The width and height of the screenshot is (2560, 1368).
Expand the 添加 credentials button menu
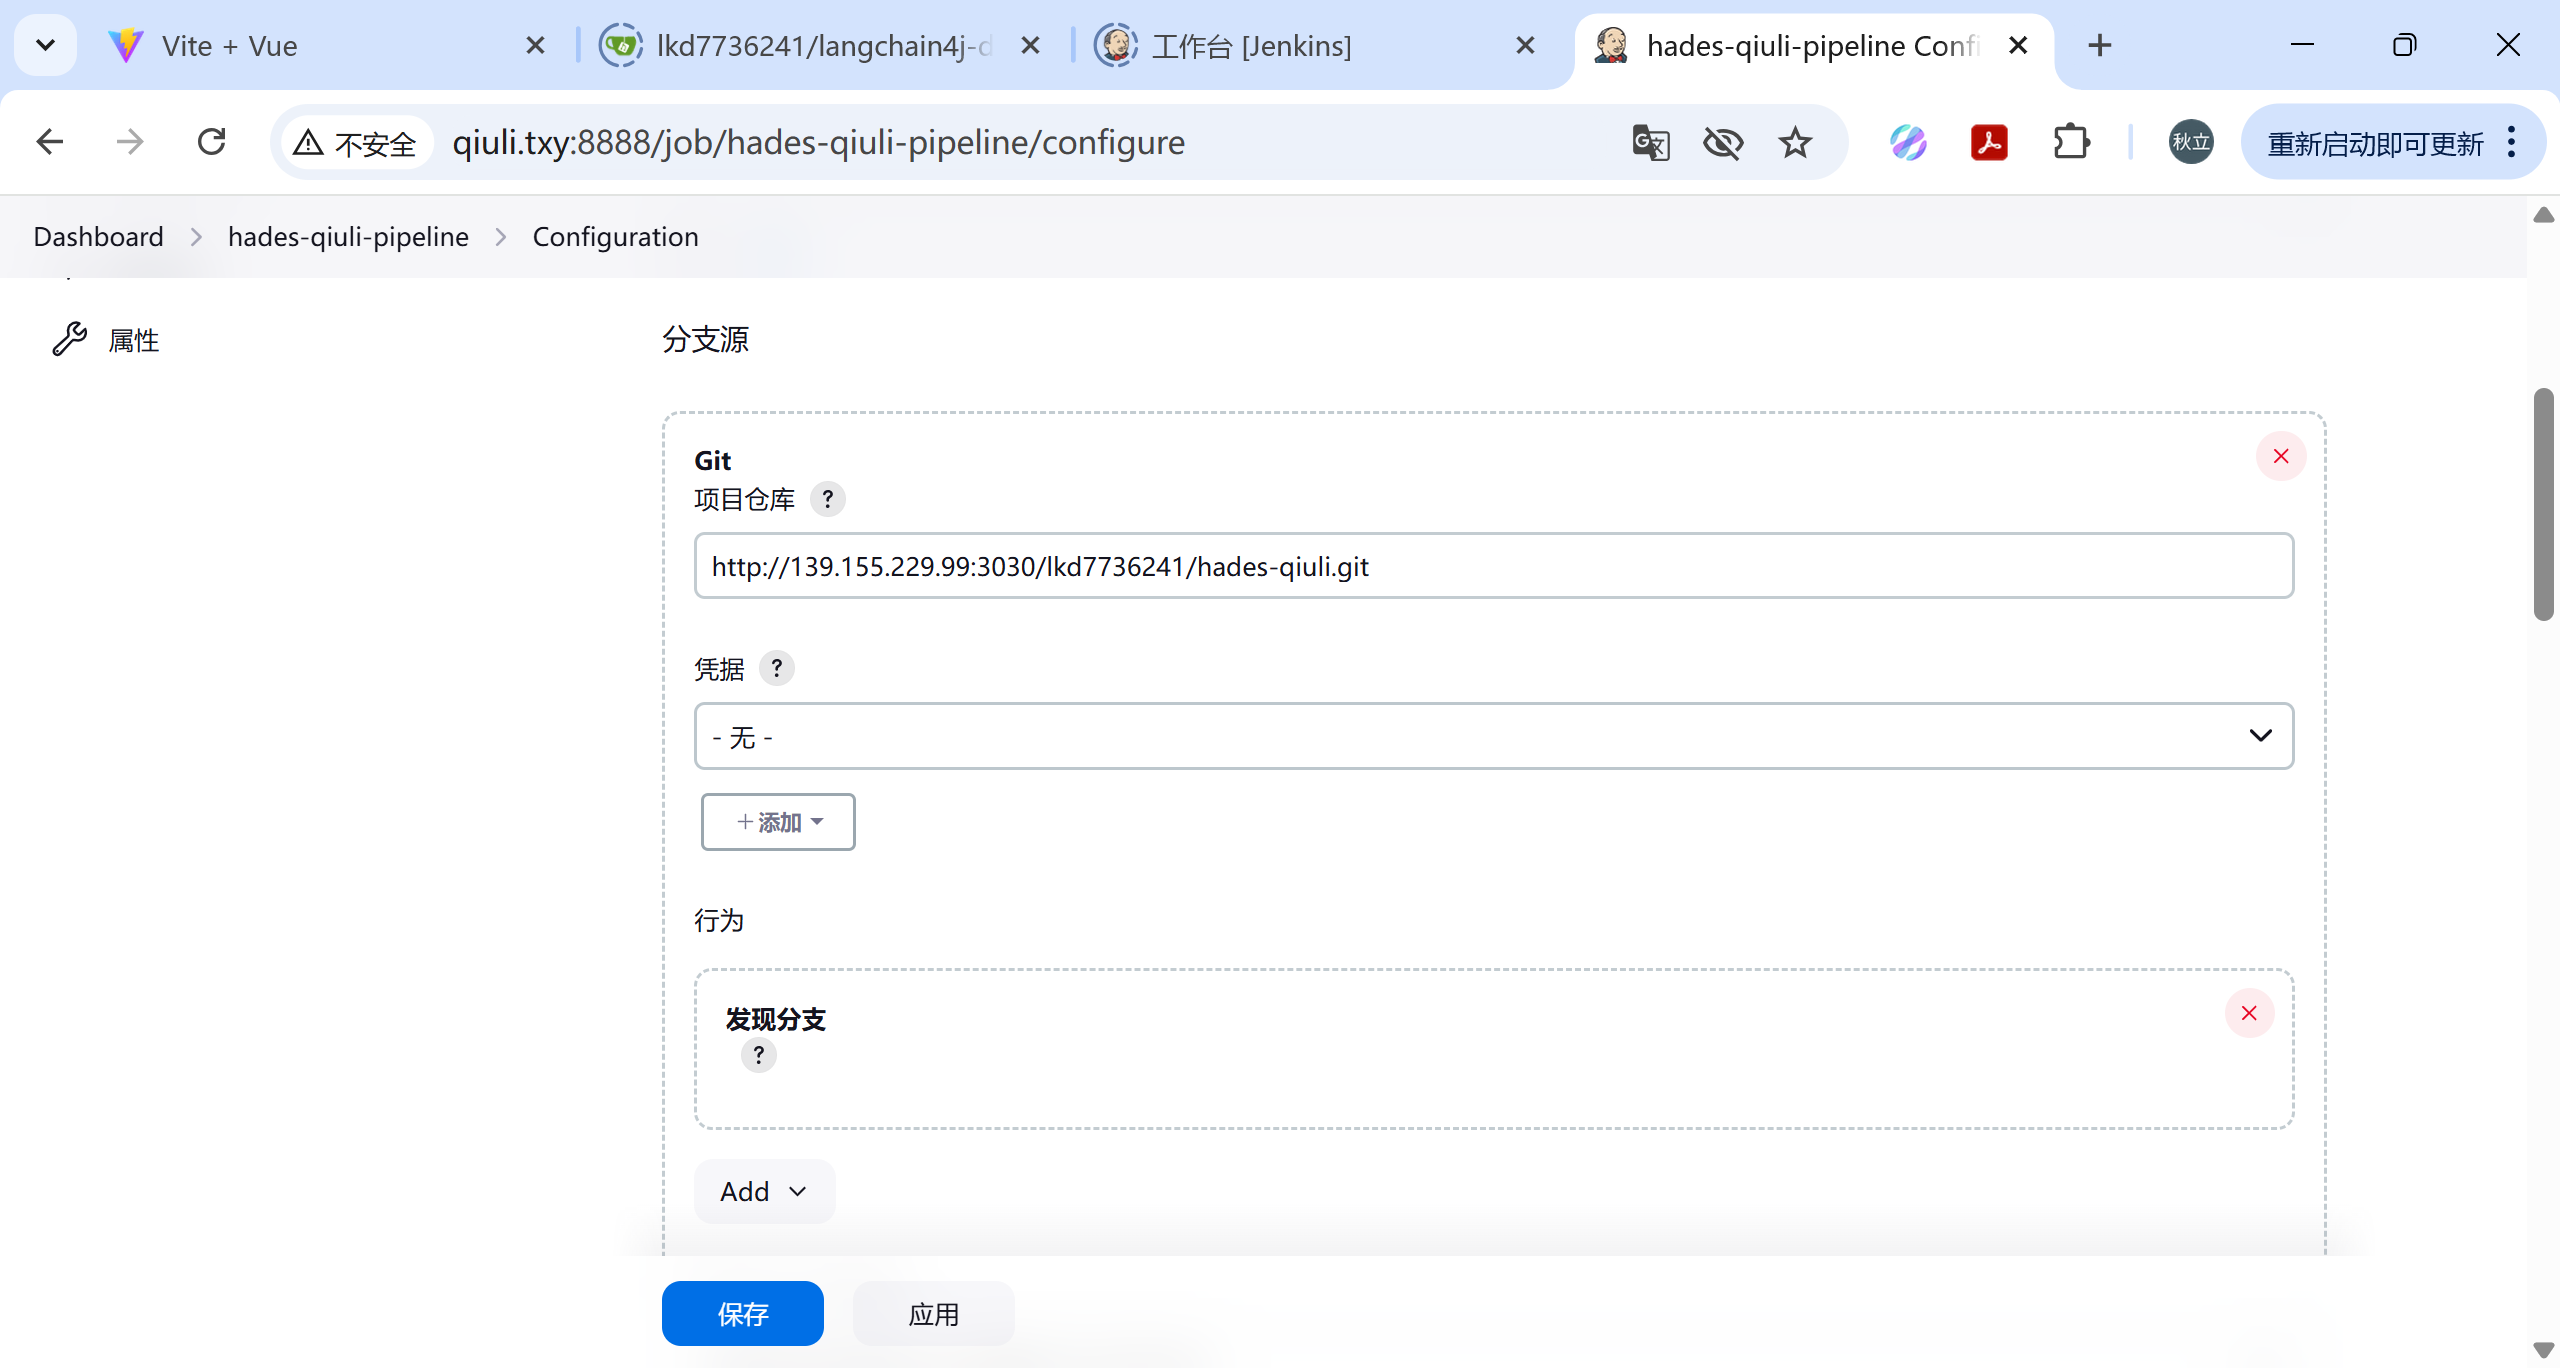click(x=778, y=822)
